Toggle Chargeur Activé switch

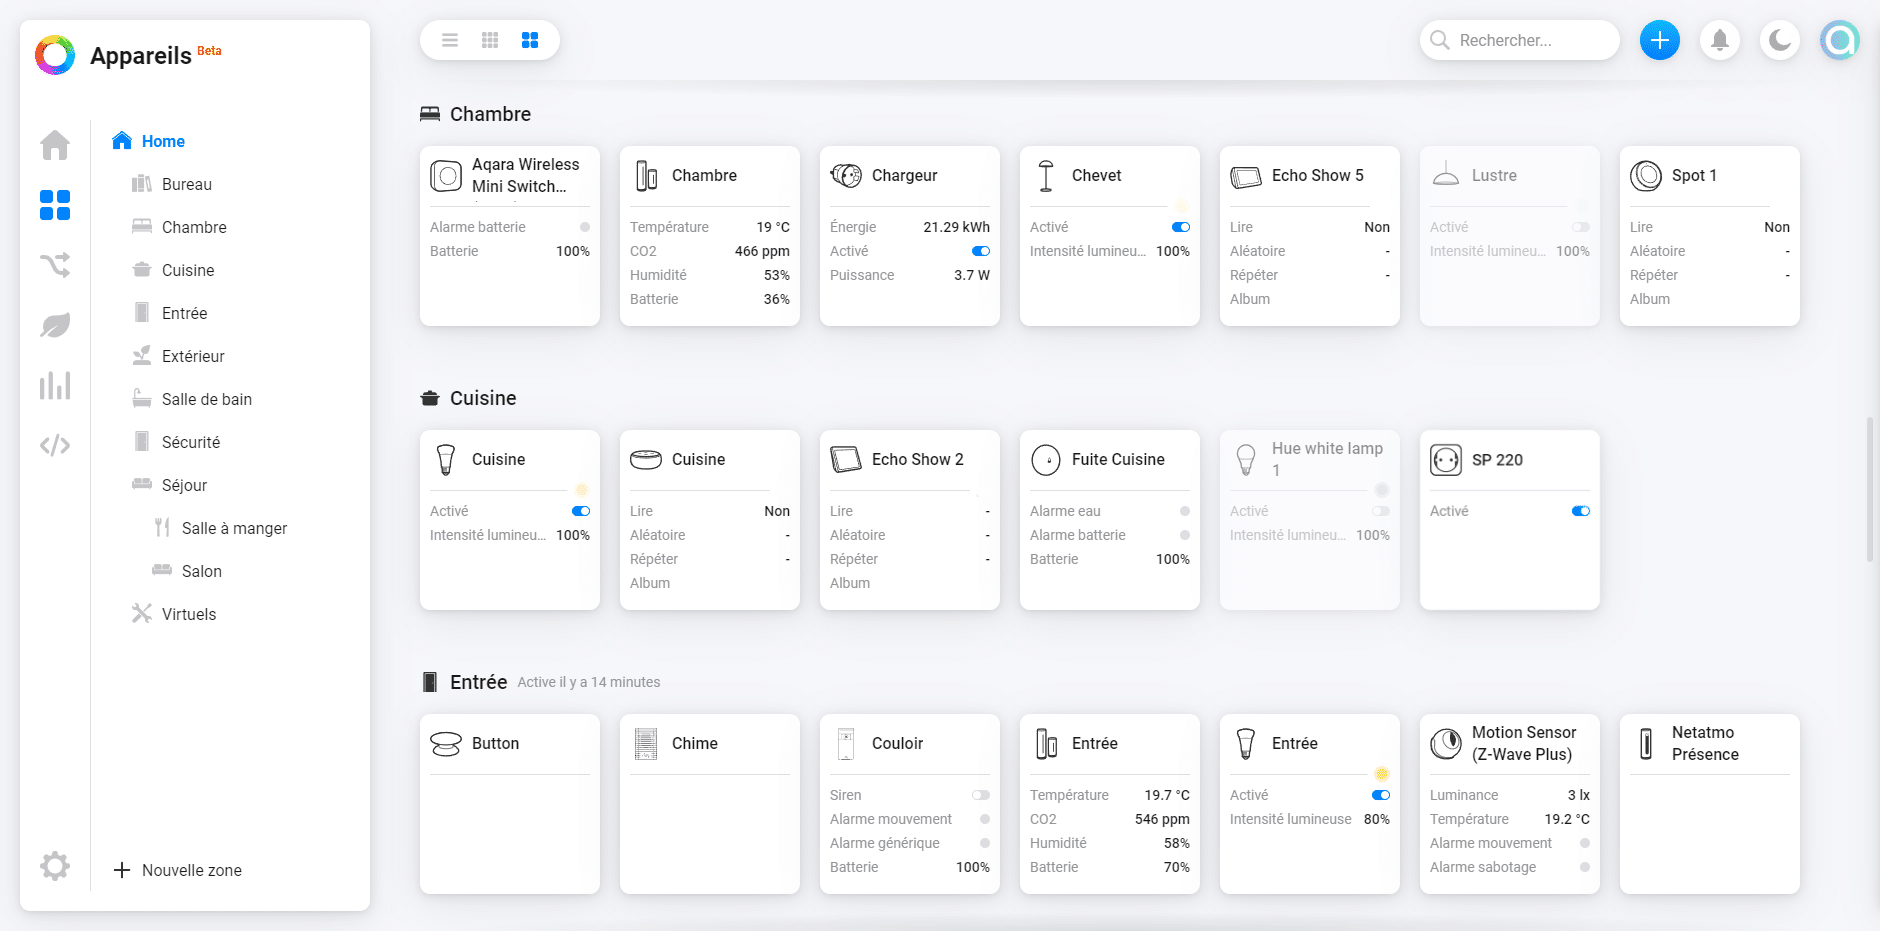tap(981, 251)
